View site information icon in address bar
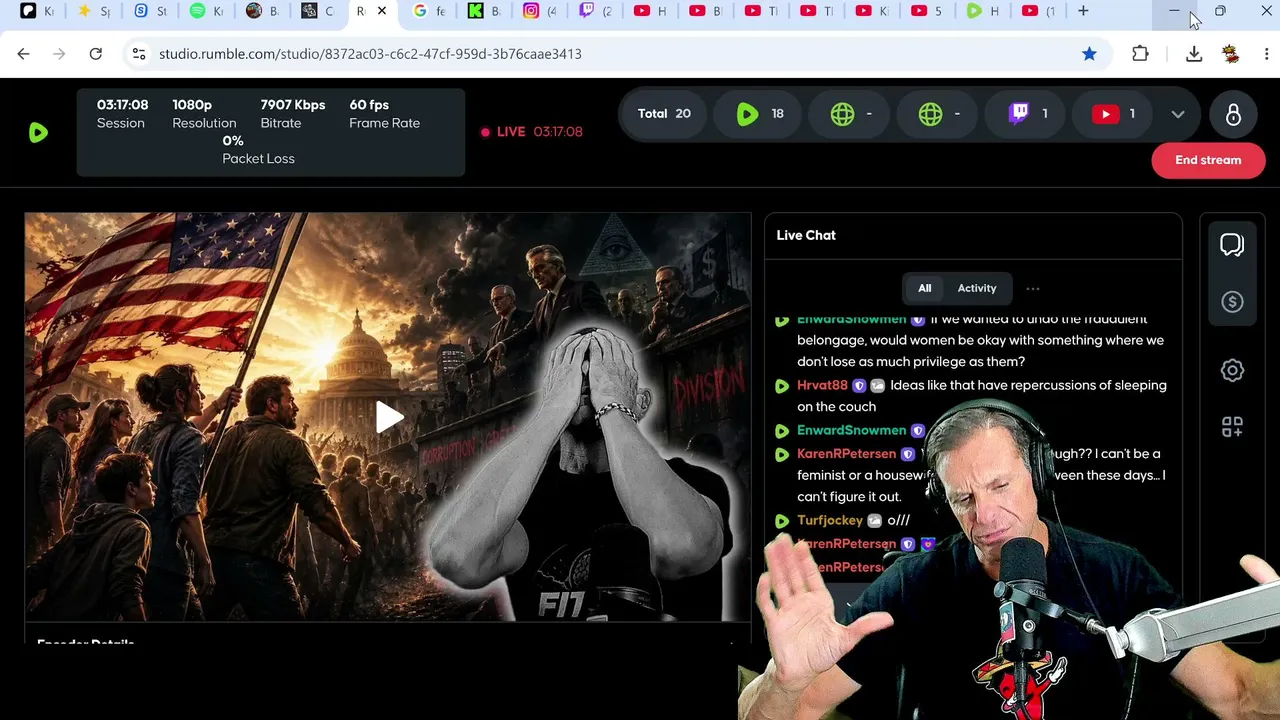Screen dimensions: 1280x720 tap(139, 54)
